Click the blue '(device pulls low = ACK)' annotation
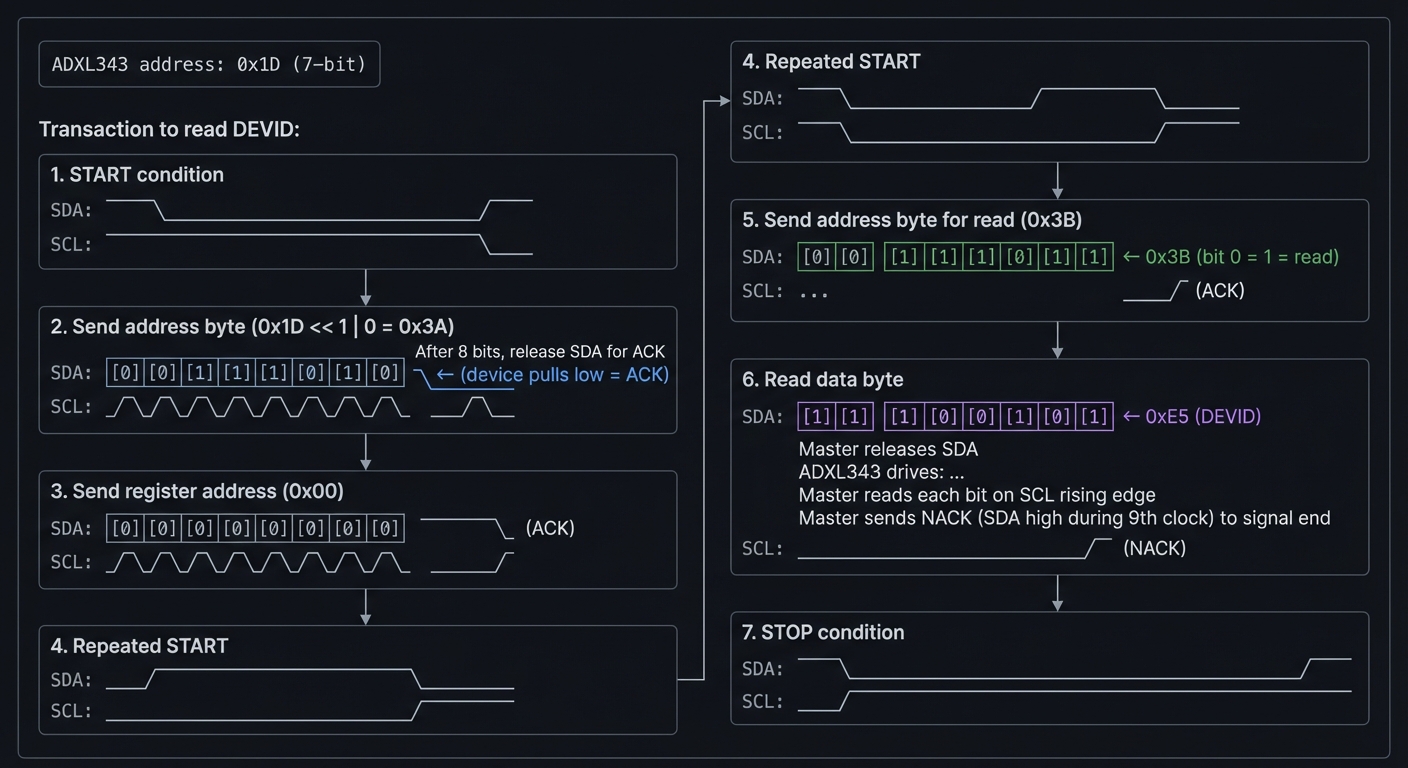Screen dimensions: 1408x768 (x=553, y=375)
